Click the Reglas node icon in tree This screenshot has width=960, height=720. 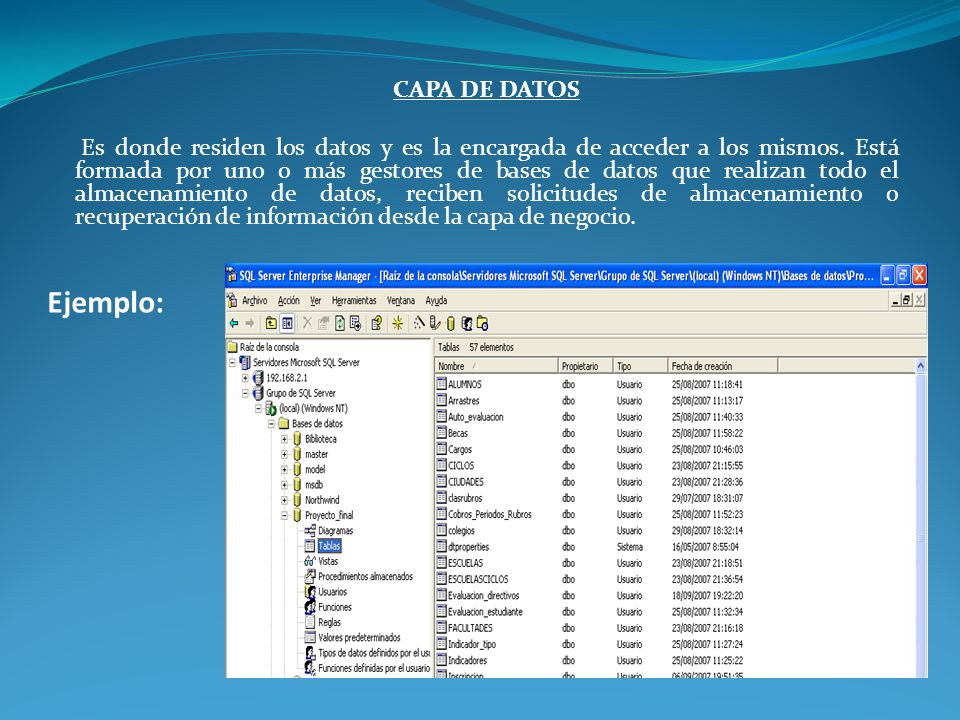(x=310, y=622)
